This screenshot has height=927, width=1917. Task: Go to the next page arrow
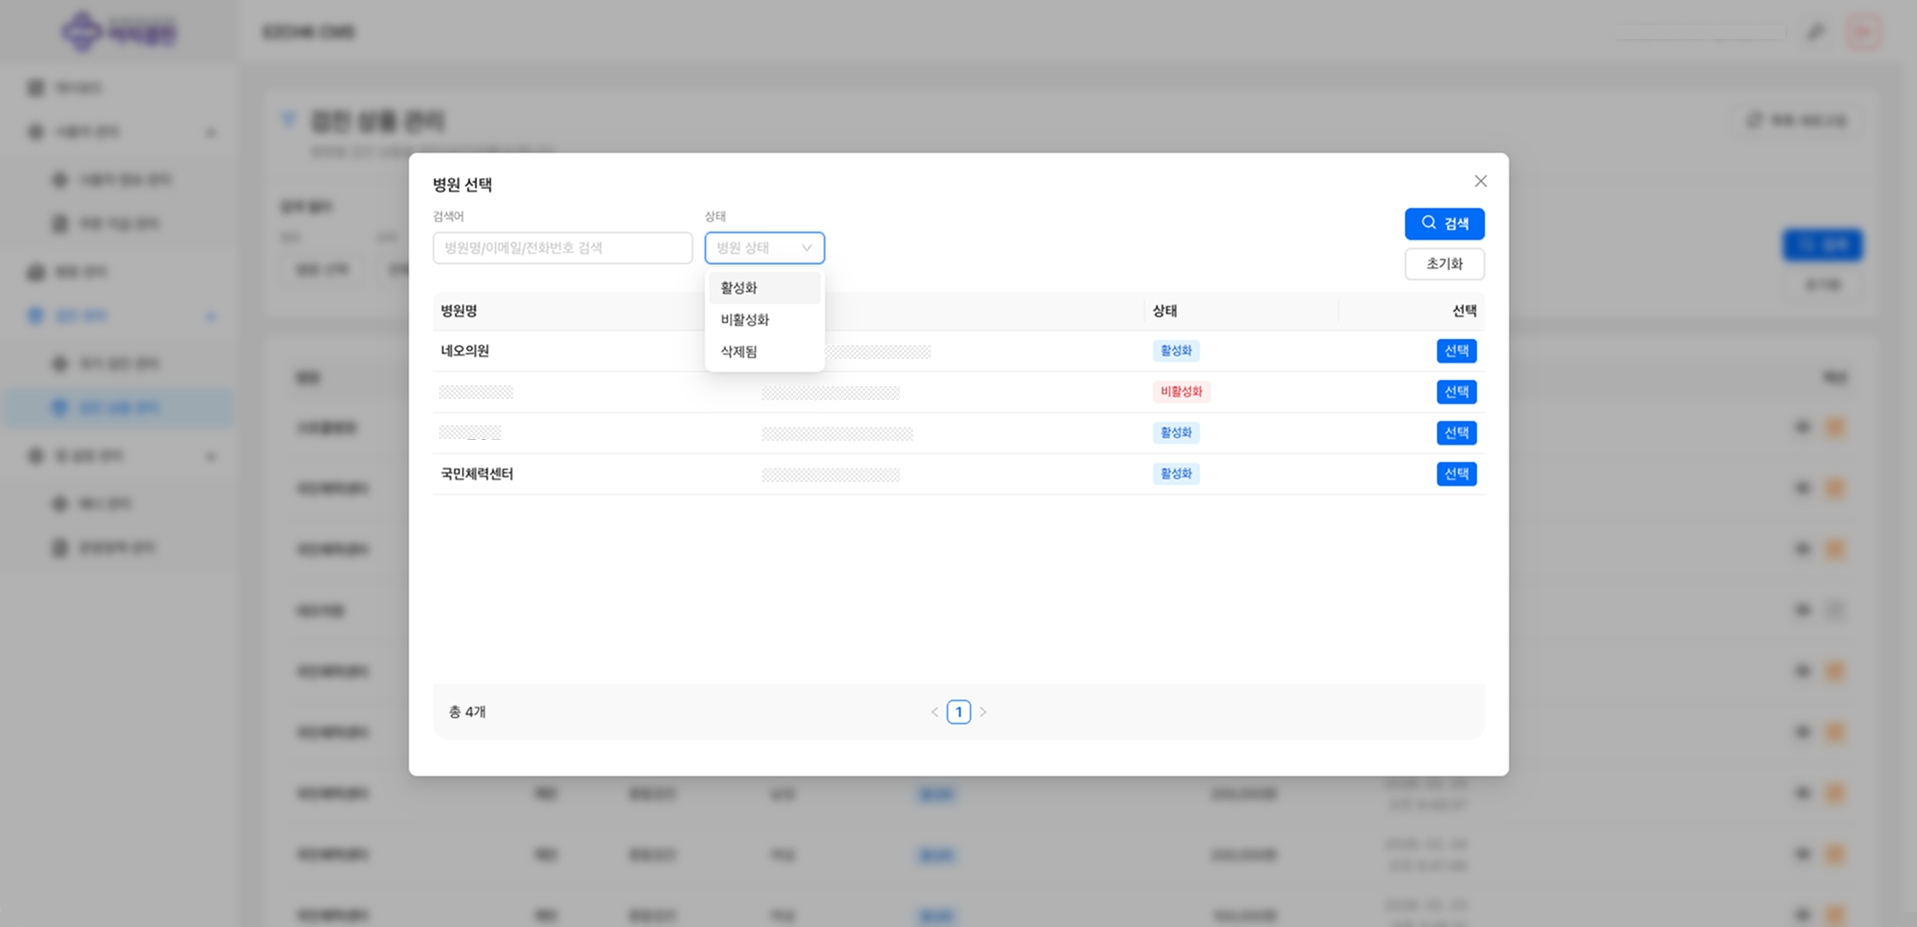click(983, 712)
